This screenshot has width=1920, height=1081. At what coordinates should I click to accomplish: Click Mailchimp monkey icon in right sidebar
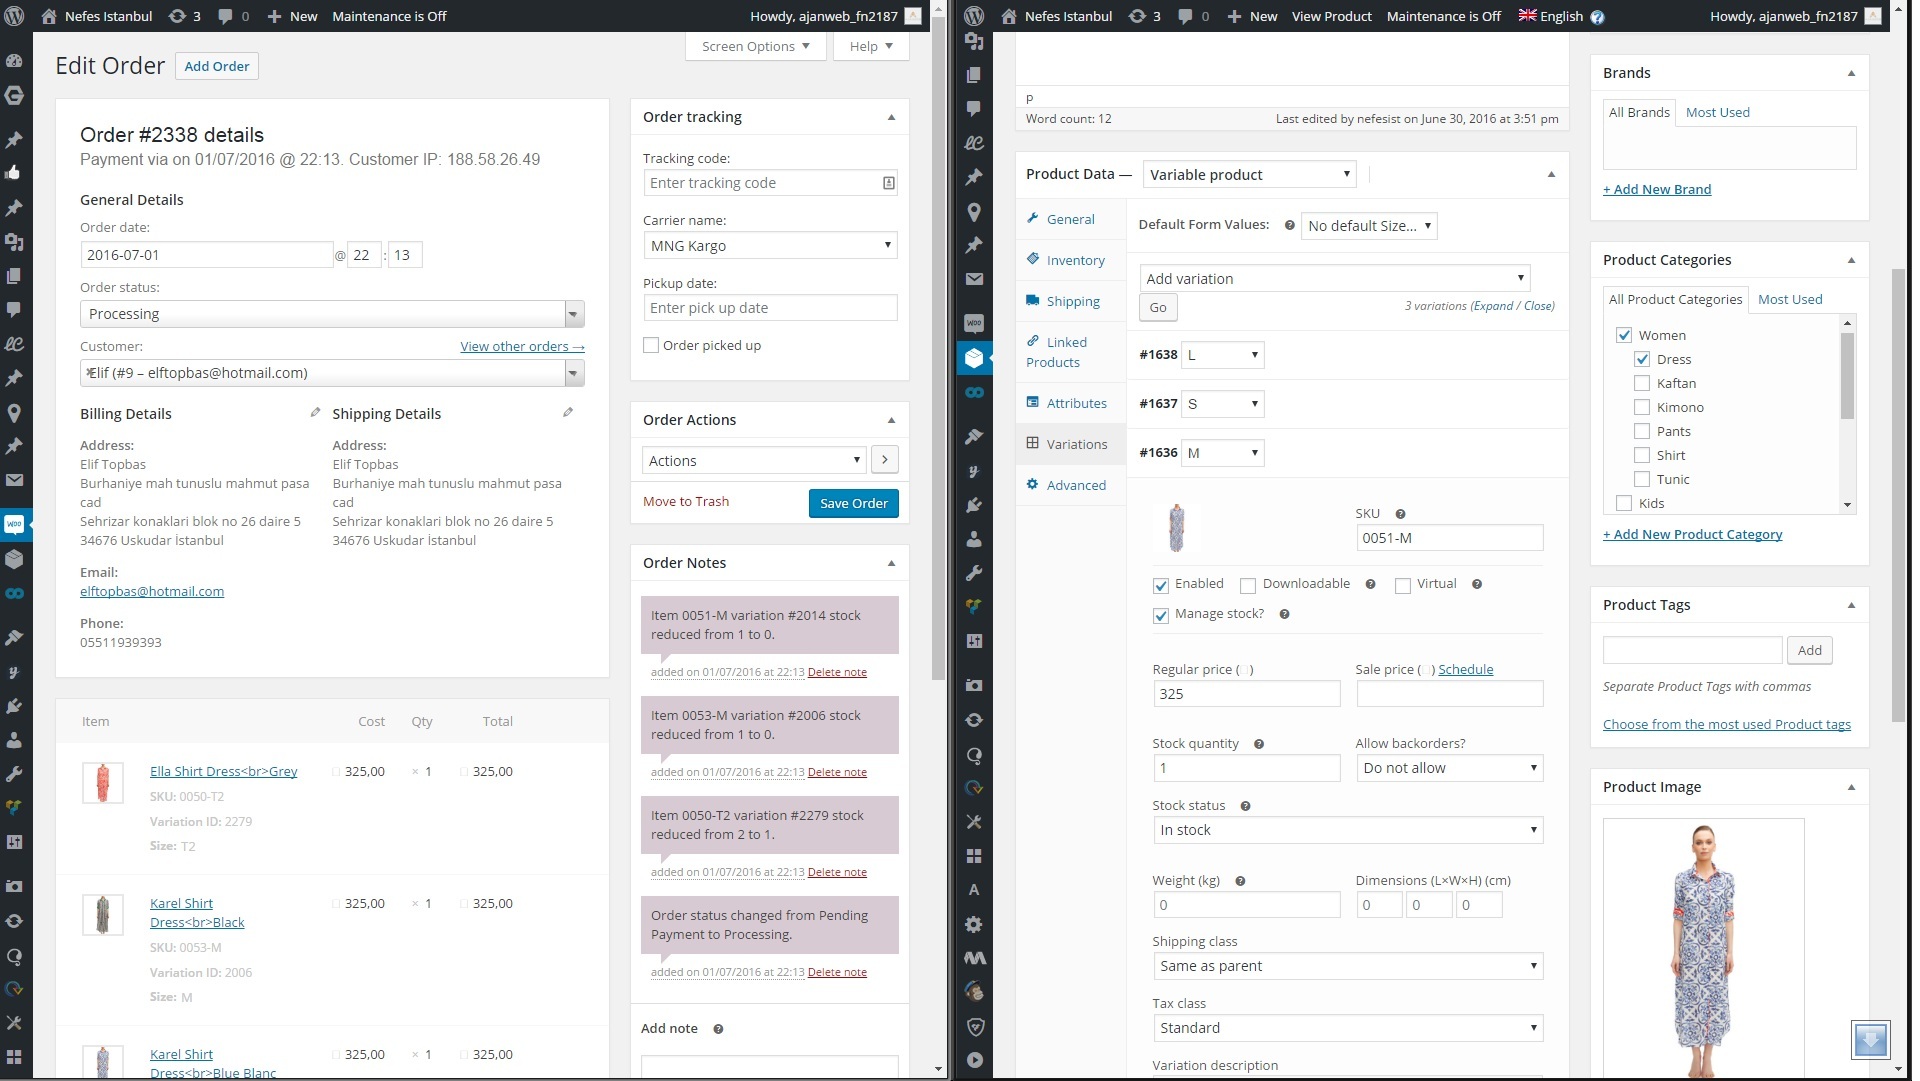(974, 991)
